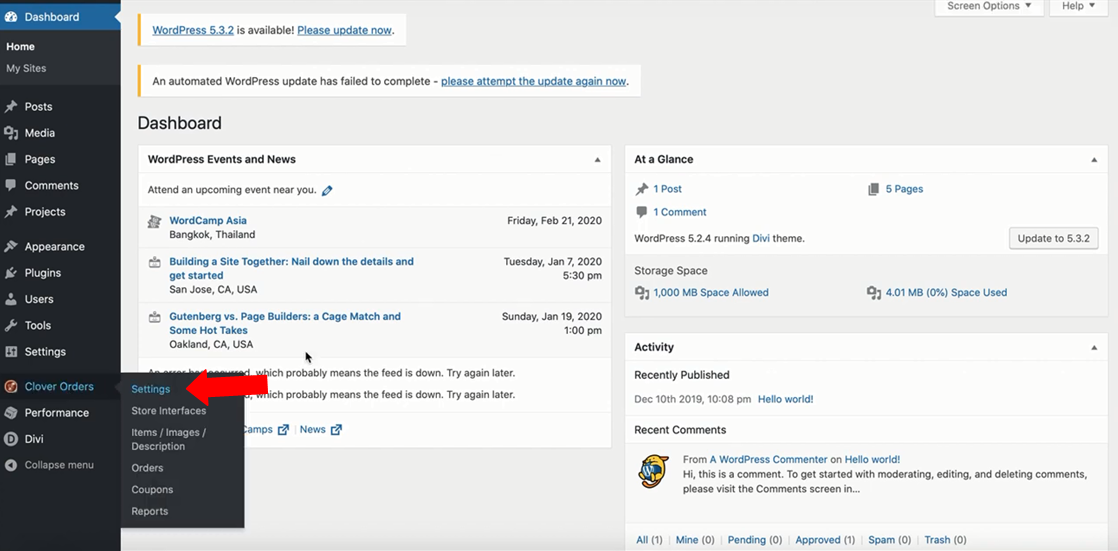Open the Screen Options dropdown
The image size is (1118, 551).
988,7
